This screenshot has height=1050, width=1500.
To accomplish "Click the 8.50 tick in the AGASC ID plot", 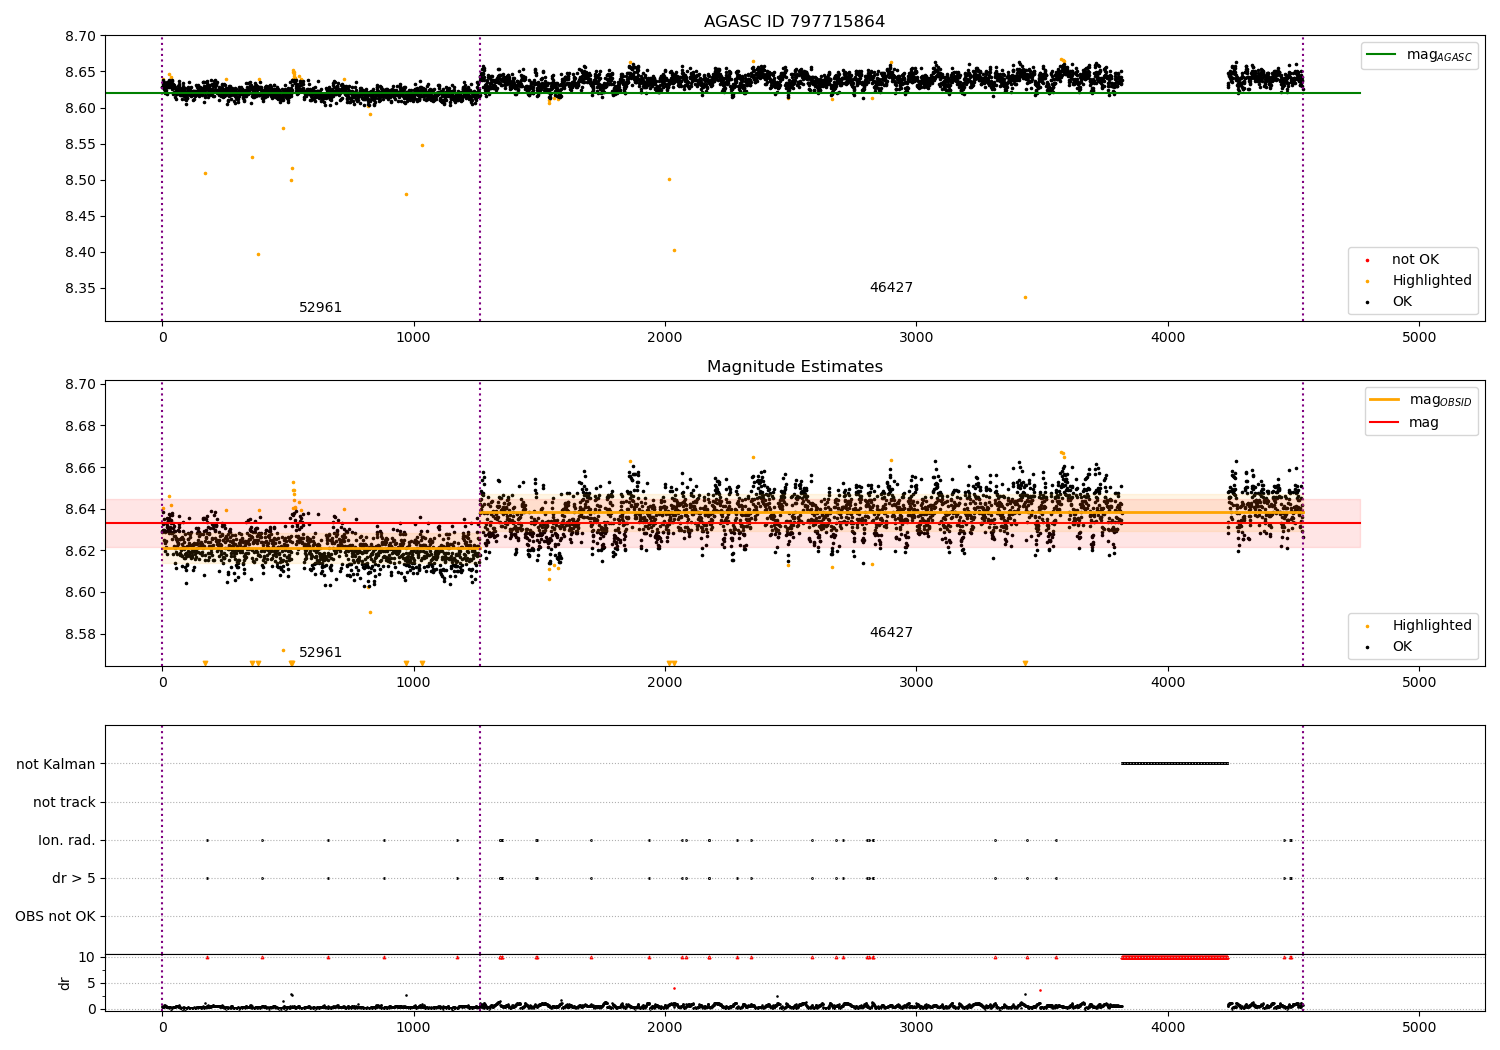I will 80,181.
